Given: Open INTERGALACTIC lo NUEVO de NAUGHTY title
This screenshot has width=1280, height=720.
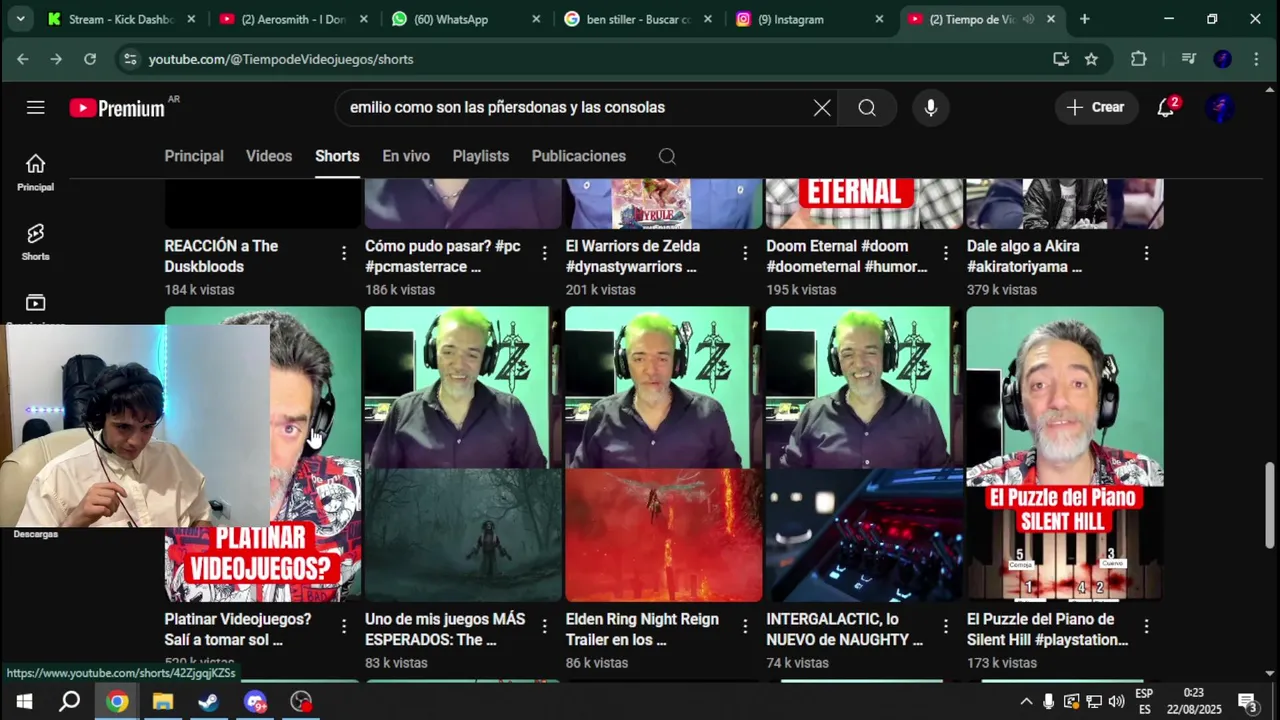Looking at the screenshot, I should click(844, 629).
